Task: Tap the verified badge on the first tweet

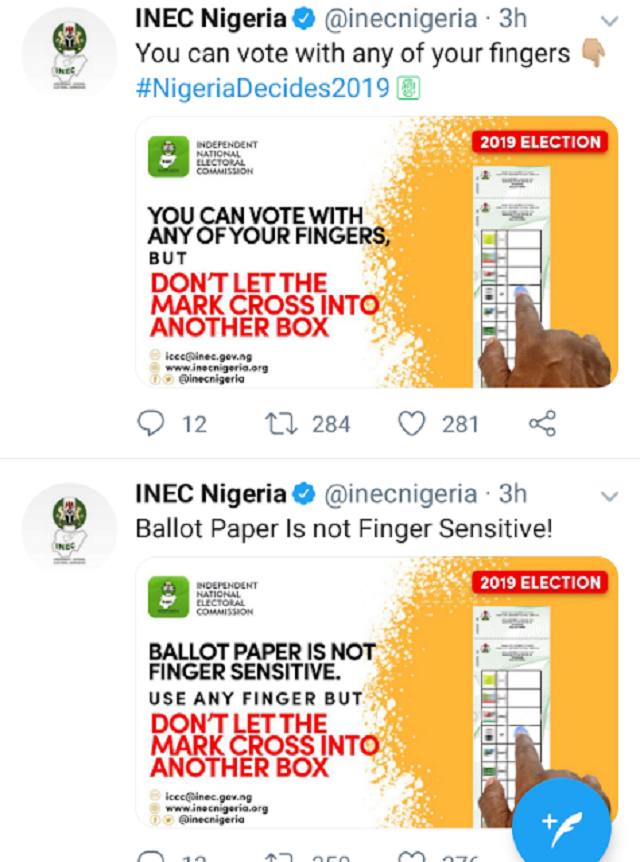Action: pos(303,18)
